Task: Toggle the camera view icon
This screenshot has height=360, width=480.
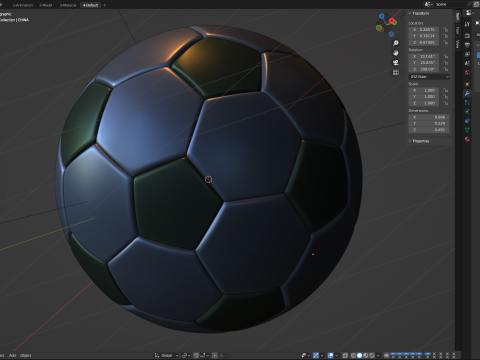Action: point(396,63)
